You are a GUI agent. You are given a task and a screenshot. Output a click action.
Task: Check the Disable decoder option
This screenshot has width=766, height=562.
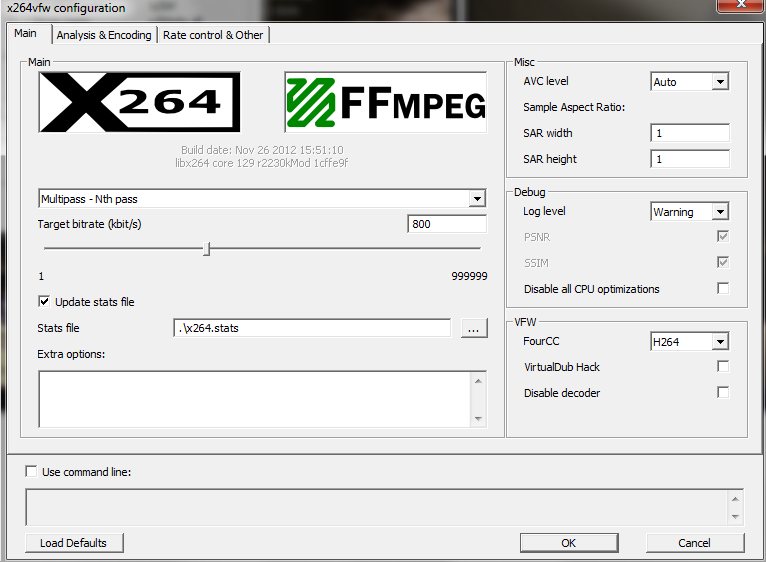(723, 392)
